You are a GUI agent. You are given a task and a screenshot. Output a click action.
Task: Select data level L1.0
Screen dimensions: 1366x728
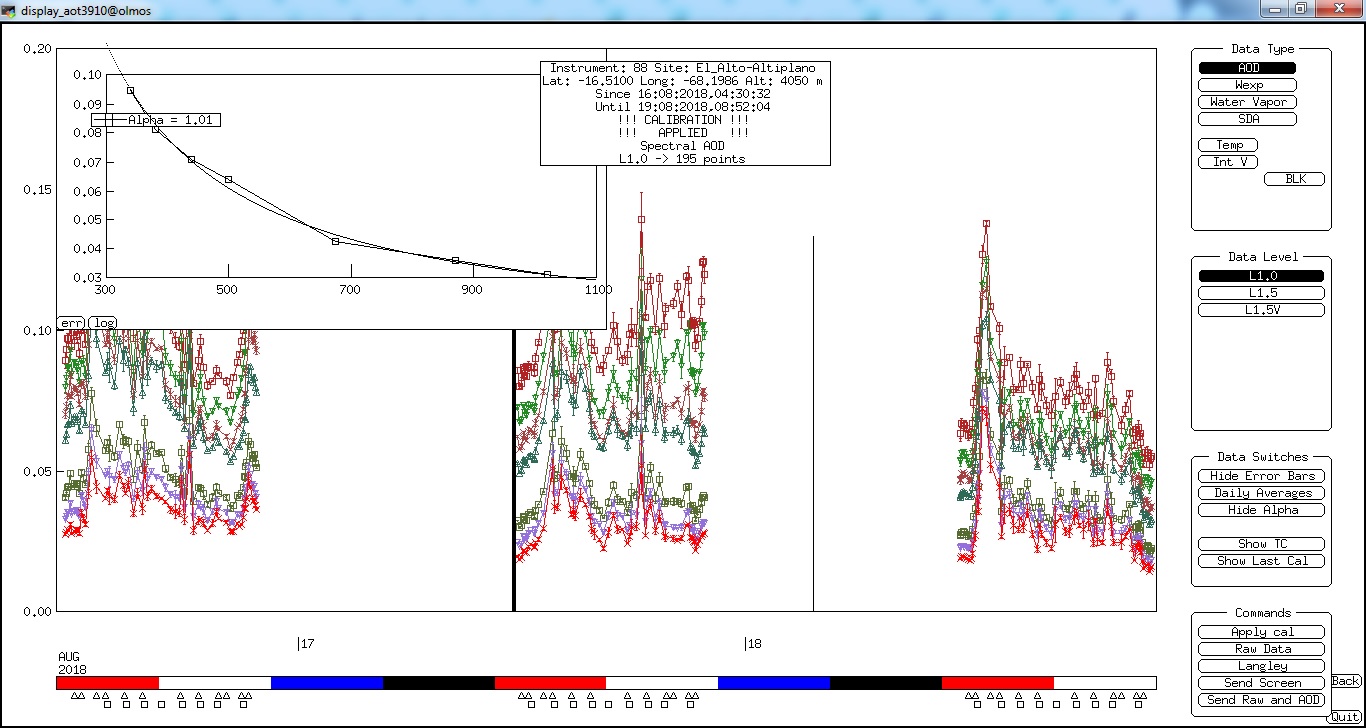pyautogui.click(x=1262, y=276)
